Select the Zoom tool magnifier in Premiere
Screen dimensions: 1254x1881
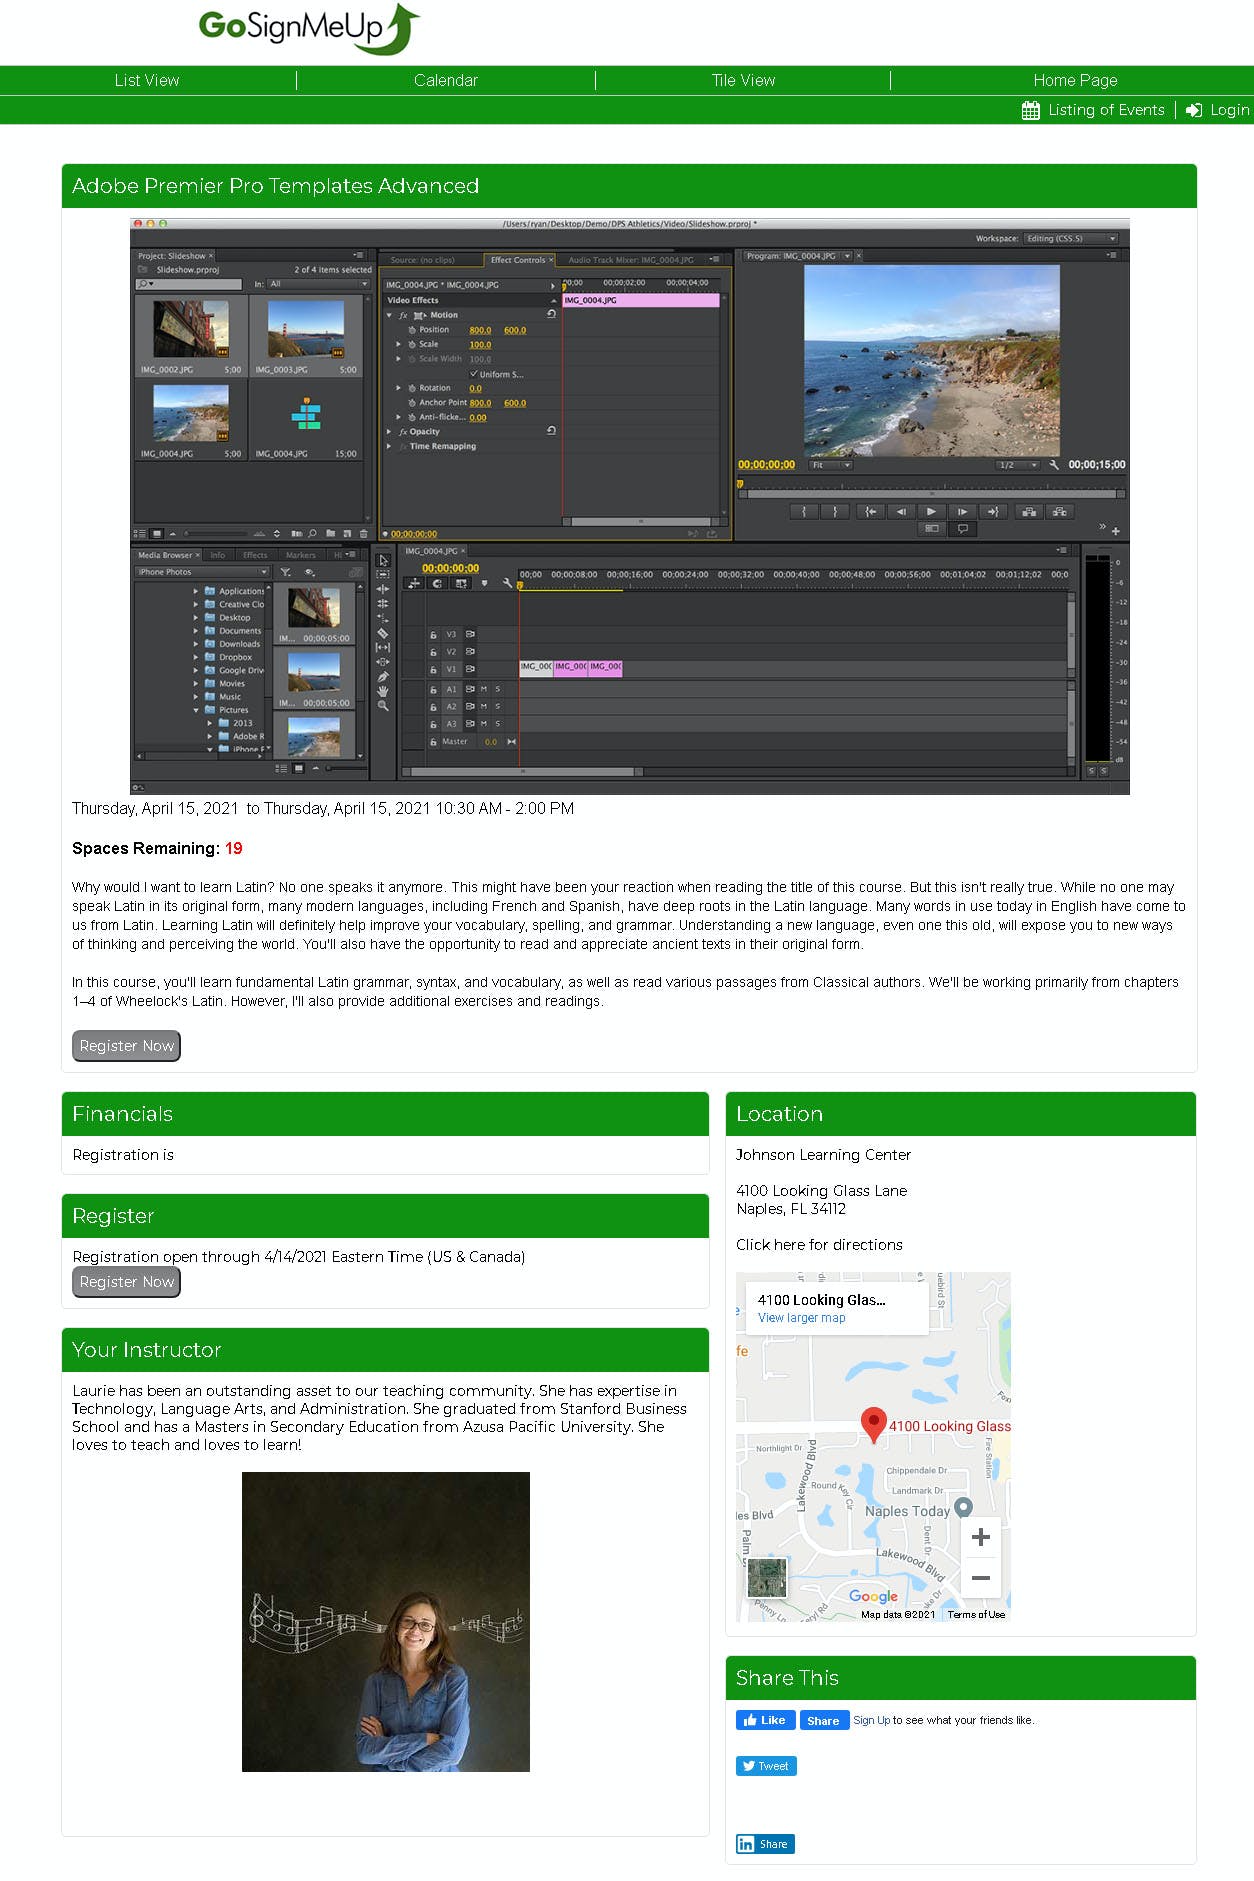point(383,706)
